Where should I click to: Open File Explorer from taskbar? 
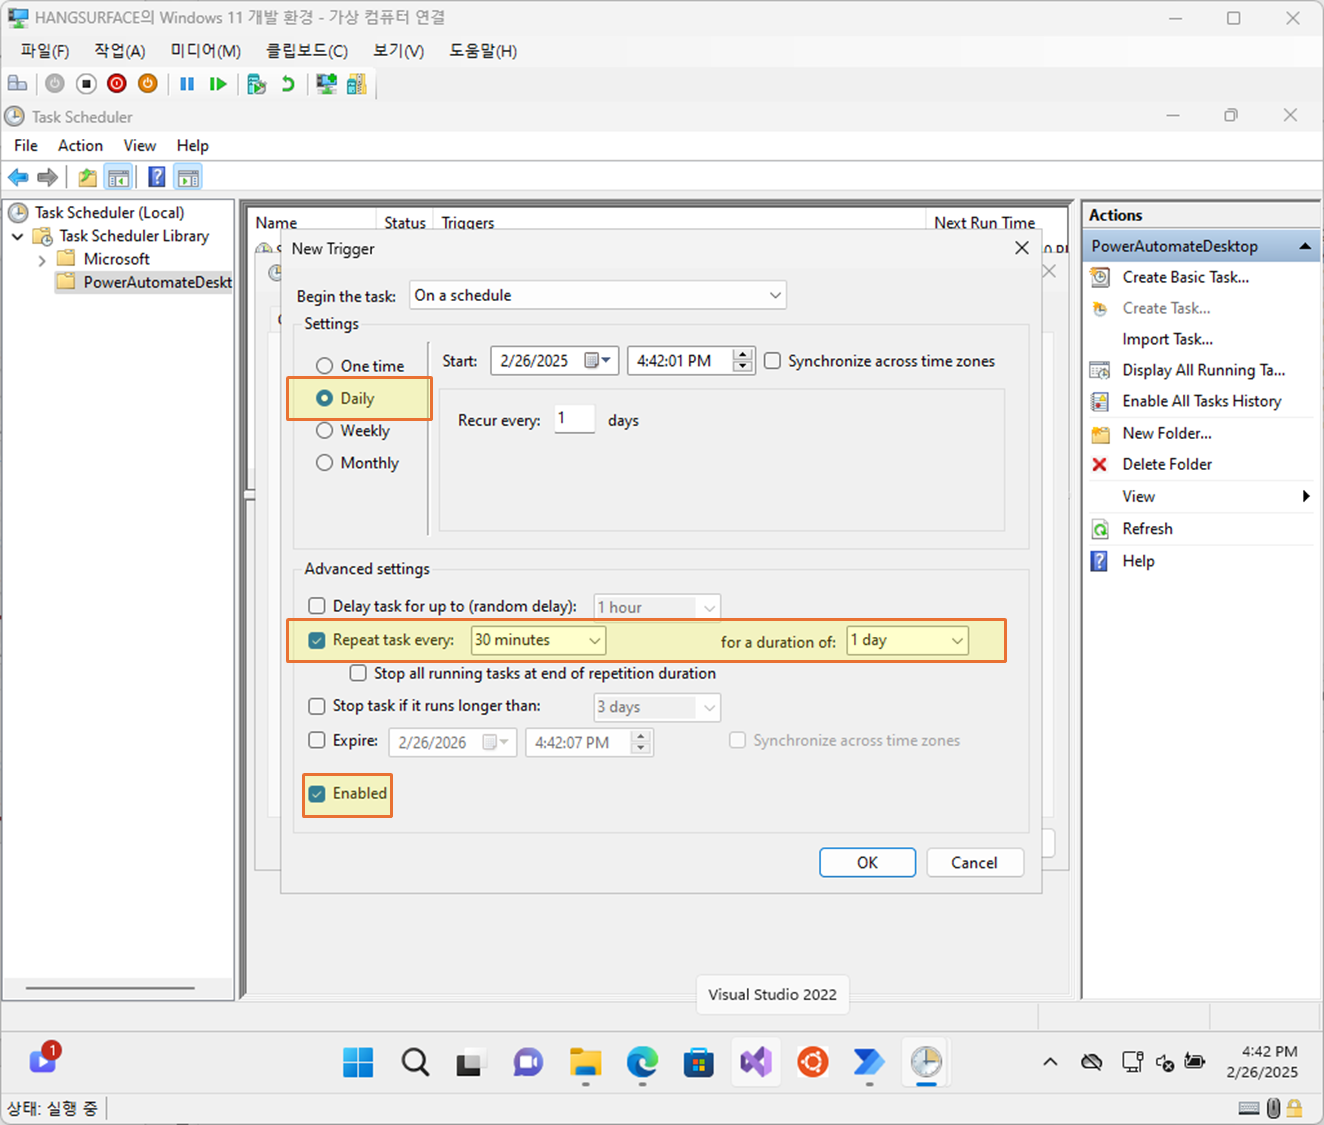click(x=585, y=1062)
